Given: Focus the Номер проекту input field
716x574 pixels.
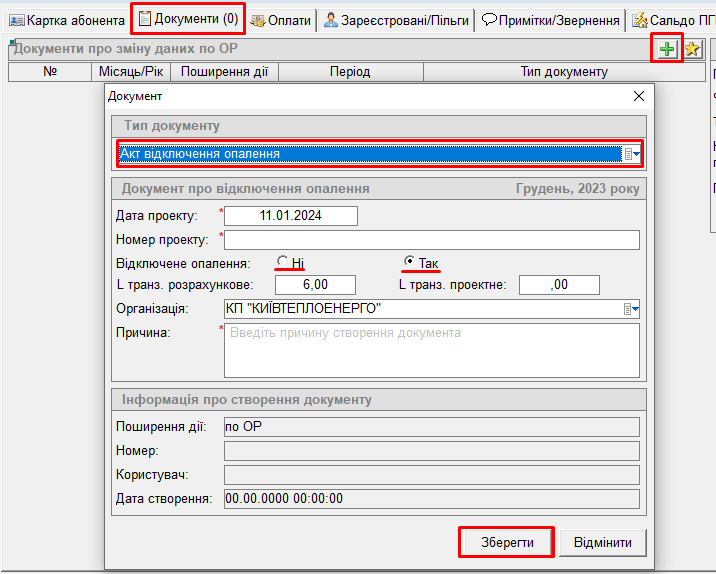Looking at the screenshot, I should 431,239.
